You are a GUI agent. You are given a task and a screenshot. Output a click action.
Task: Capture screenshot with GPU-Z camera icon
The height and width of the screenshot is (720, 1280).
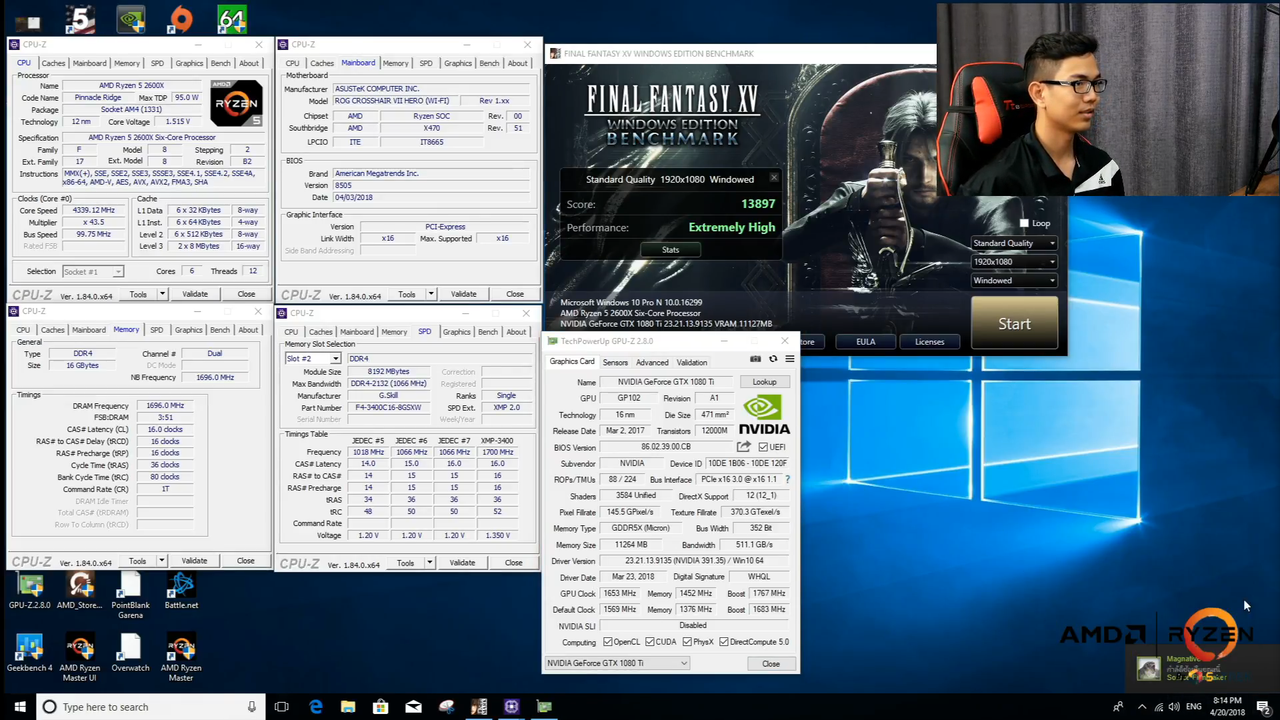pos(756,360)
